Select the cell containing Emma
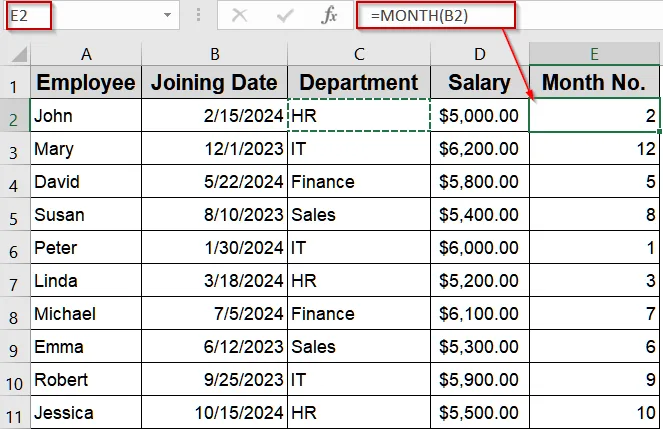 coord(86,346)
